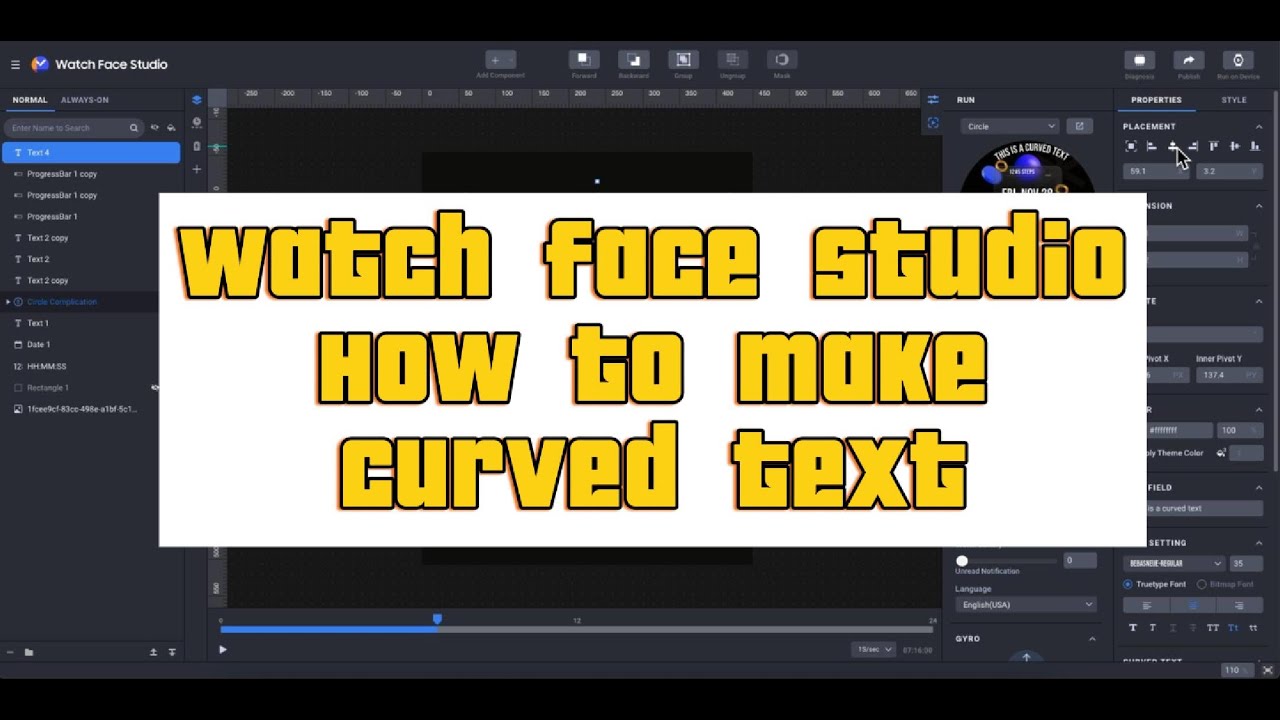The height and width of the screenshot is (720, 1280).
Task: Click the hex color field #ffffffff
Action: 1180,430
